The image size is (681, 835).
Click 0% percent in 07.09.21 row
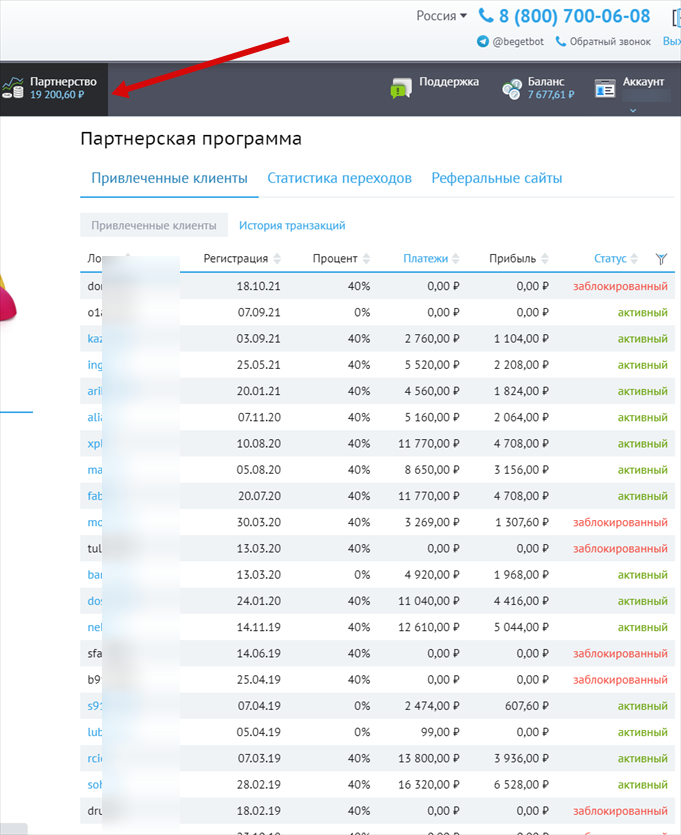tap(362, 312)
